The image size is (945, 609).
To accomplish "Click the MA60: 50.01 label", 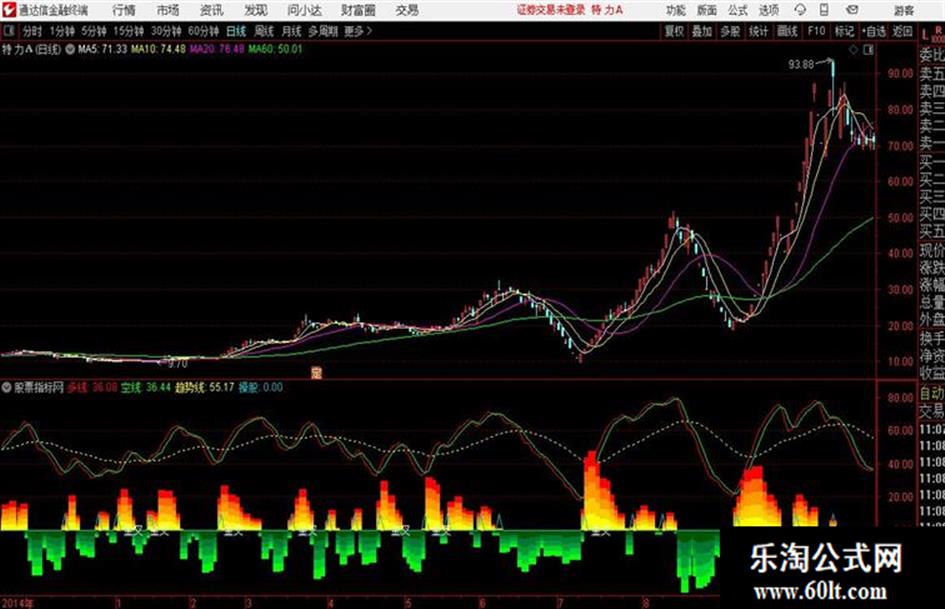I will pyautogui.click(x=275, y=49).
